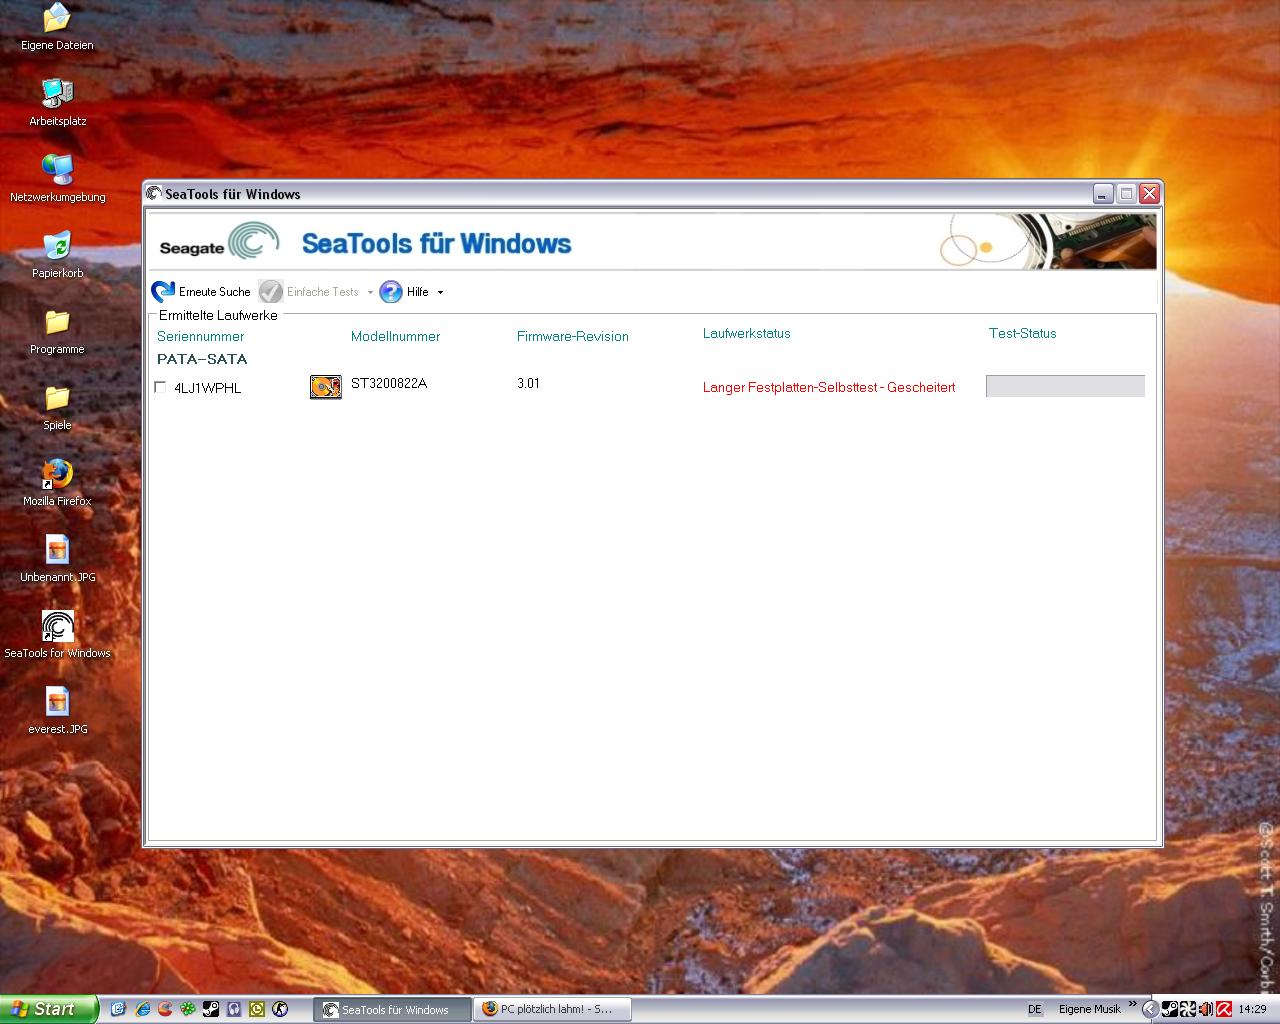This screenshot has width=1280, height=1024.
Task: Click the Laufwerkstatus column header
Action: (x=746, y=333)
